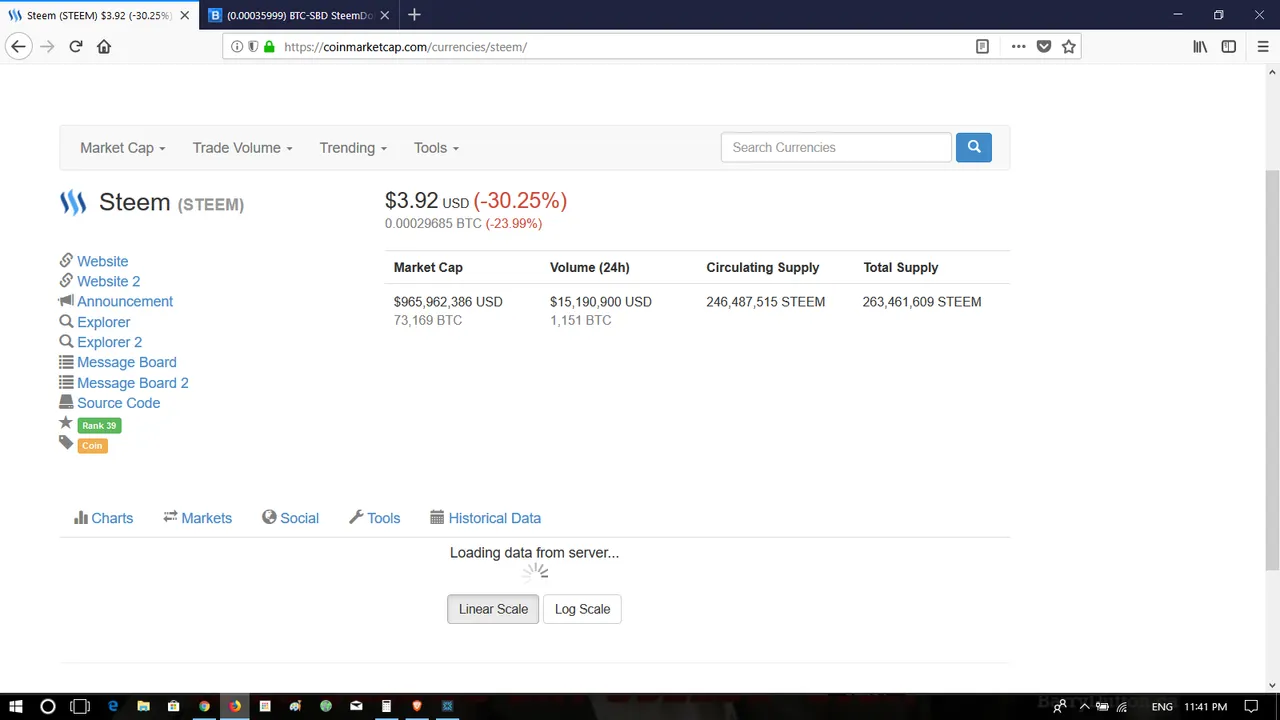This screenshot has height=720, width=1280.
Task: Open the Social tab
Action: click(291, 518)
